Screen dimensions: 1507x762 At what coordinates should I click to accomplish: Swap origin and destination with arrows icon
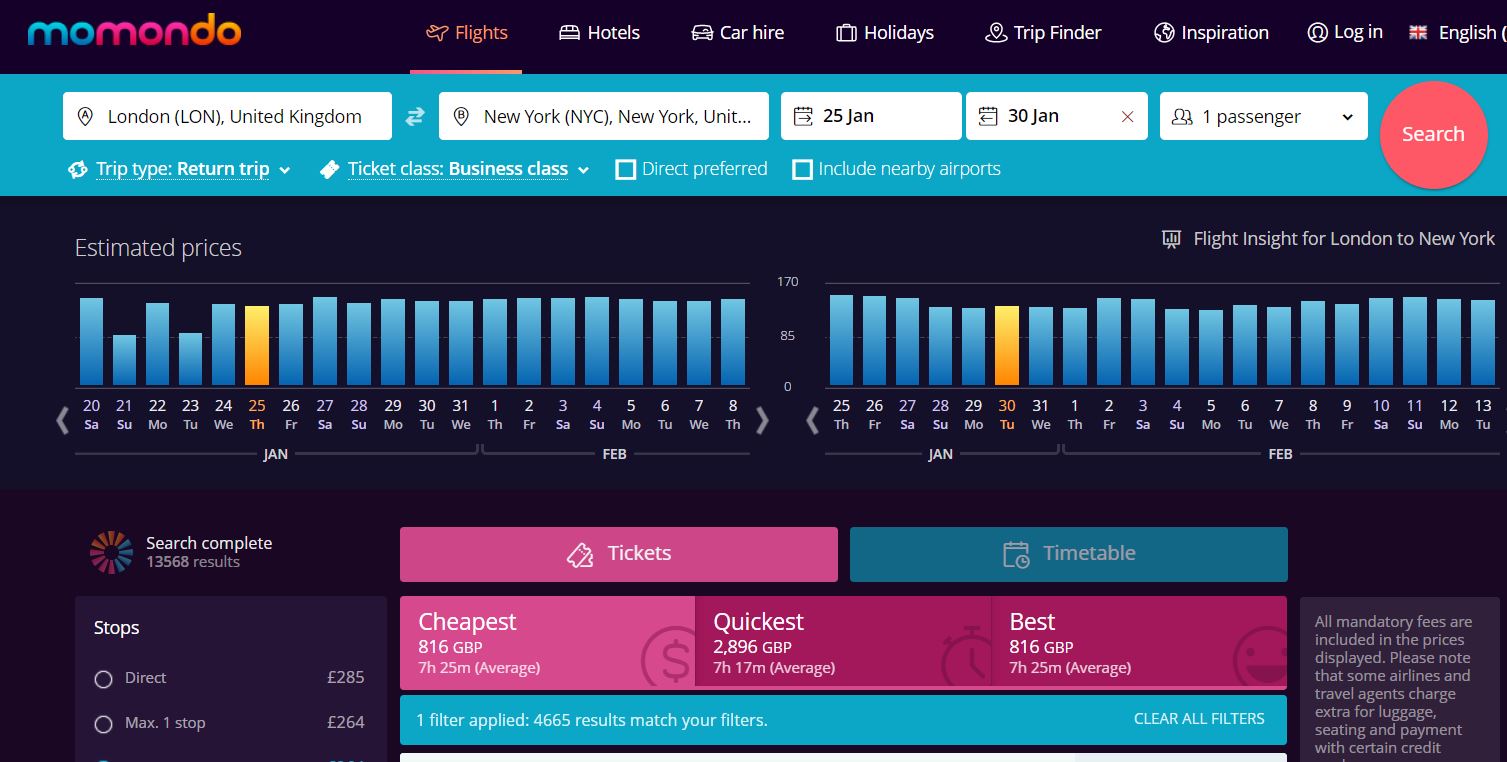pyautogui.click(x=415, y=117)
